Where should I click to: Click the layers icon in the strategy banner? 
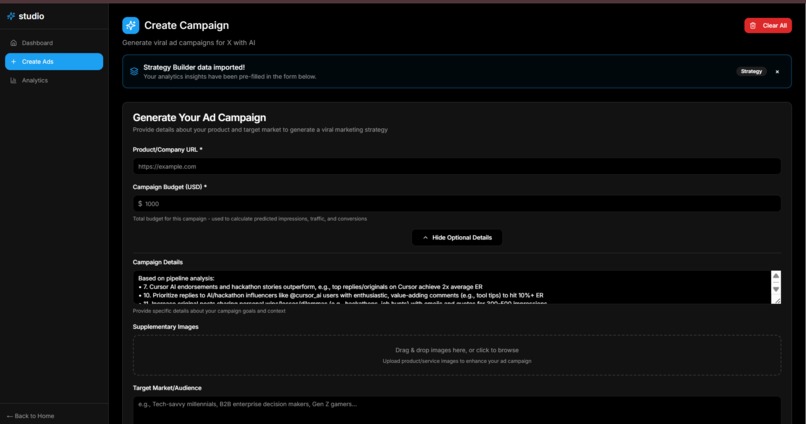point(134,71)
